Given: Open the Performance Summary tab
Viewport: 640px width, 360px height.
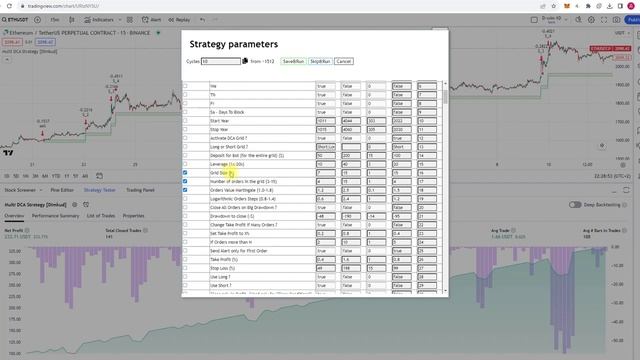Looking at the screenshot, I should pyautogui.click(x=56, y=216).
